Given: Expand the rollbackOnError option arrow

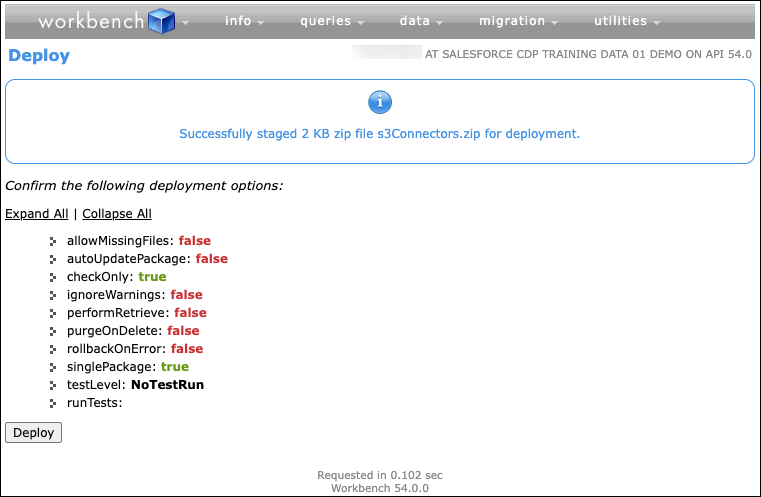Looking at the screenshot, I should (53, 349).
